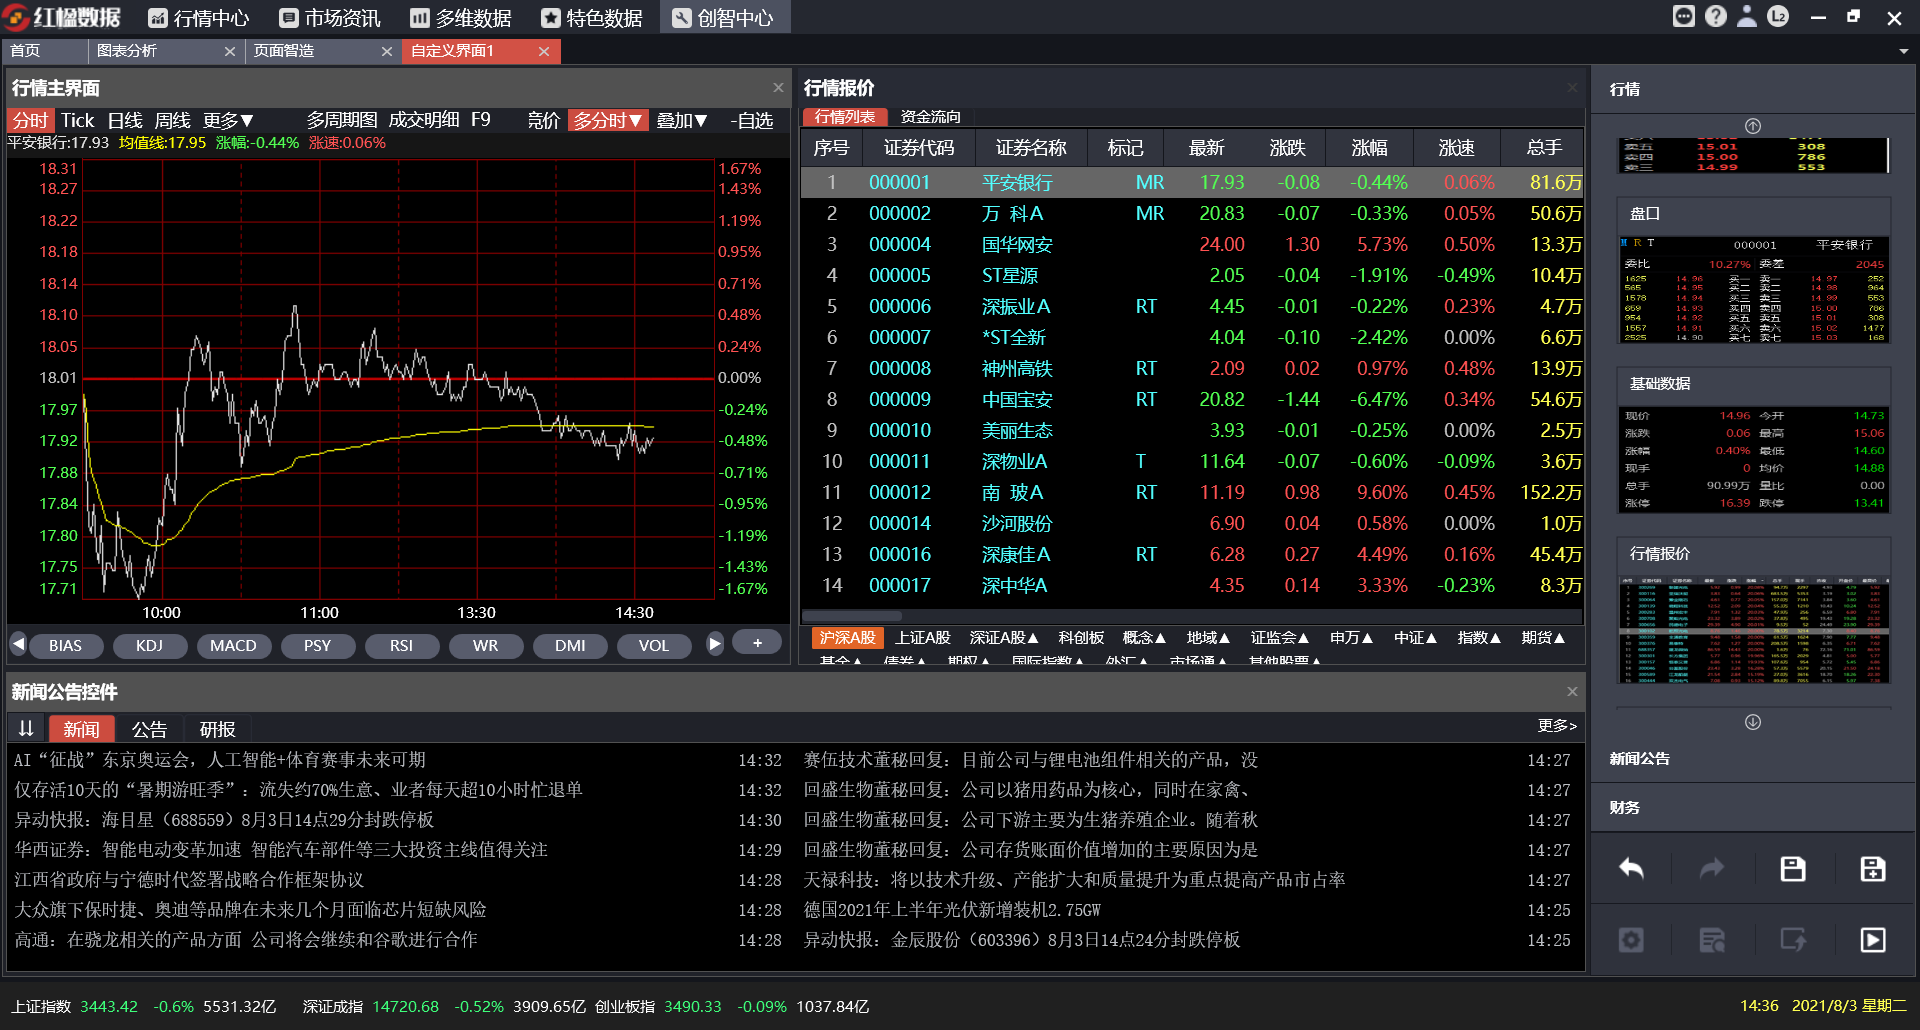Screen dimensions: 1920x1030
Task: Toggle the MACD indicator
Action: pyautogui.click(x=233, y=645)
